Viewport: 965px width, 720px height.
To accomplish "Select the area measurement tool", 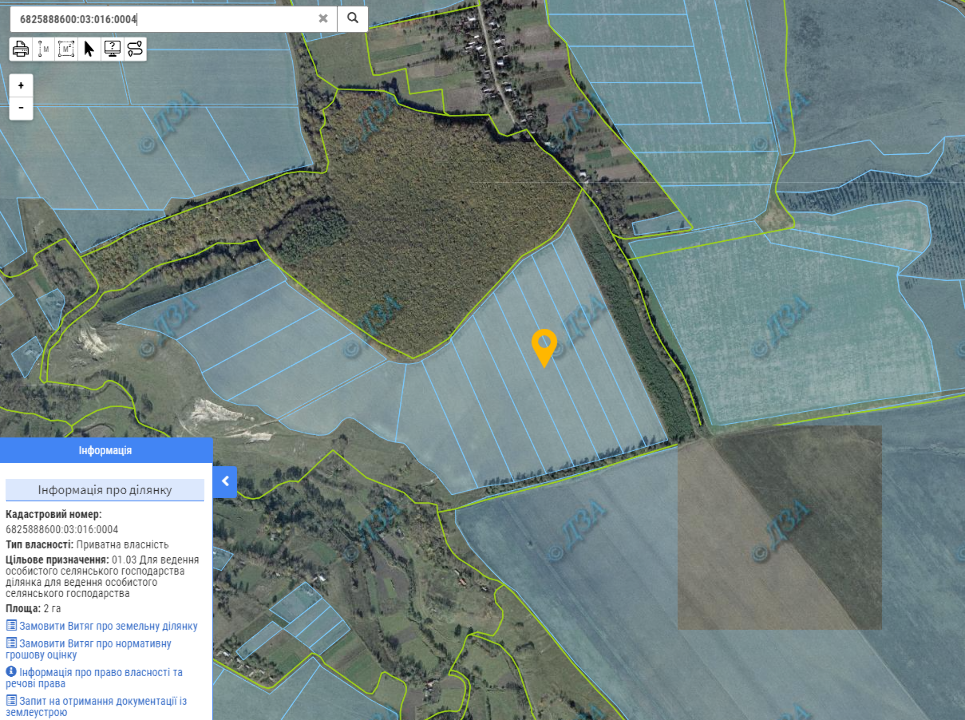I will 66,49.
